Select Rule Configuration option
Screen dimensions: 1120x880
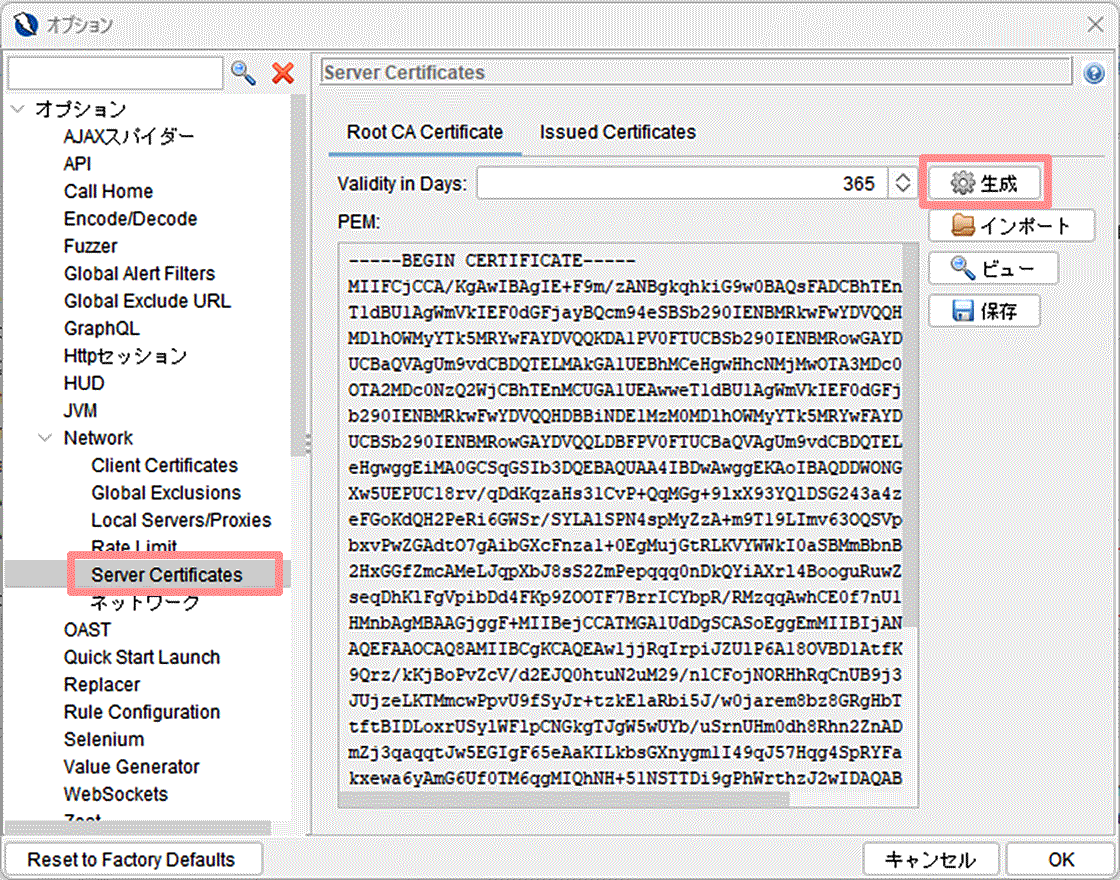(141, 712)
